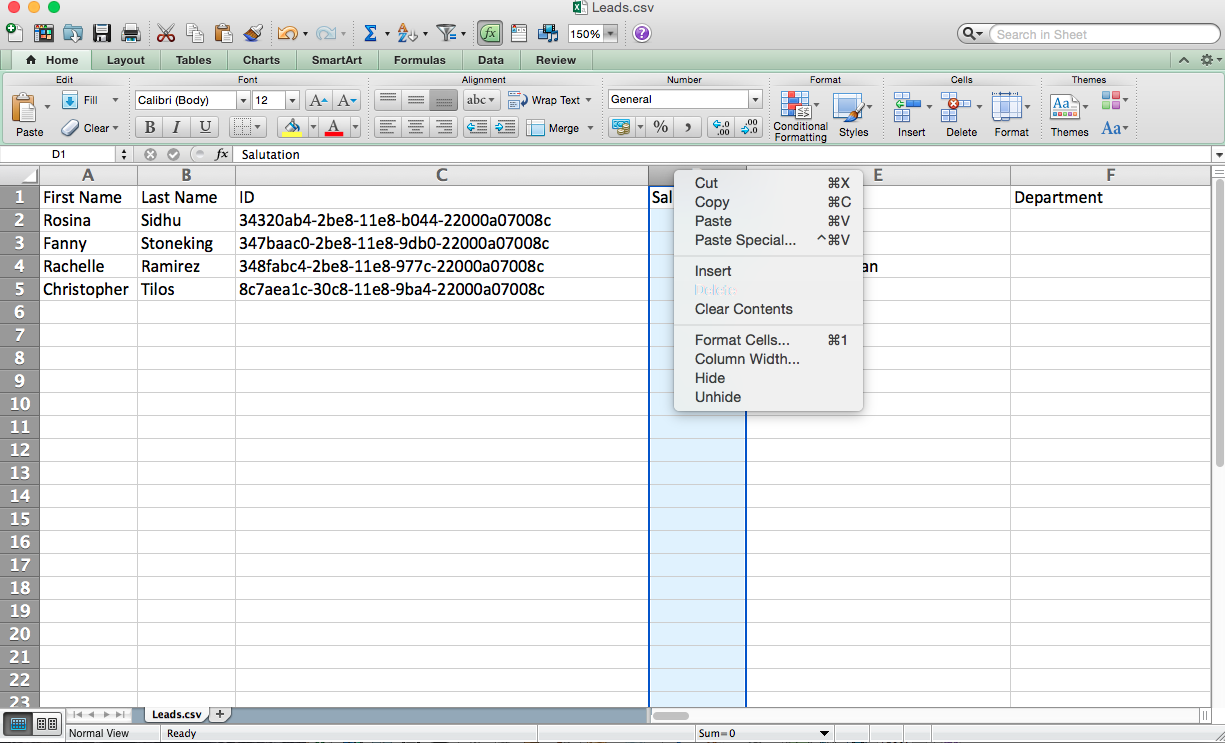Screen dimensions: 1225x743
Task: Choose Paste Special from context menu
Action: point(769,240)
